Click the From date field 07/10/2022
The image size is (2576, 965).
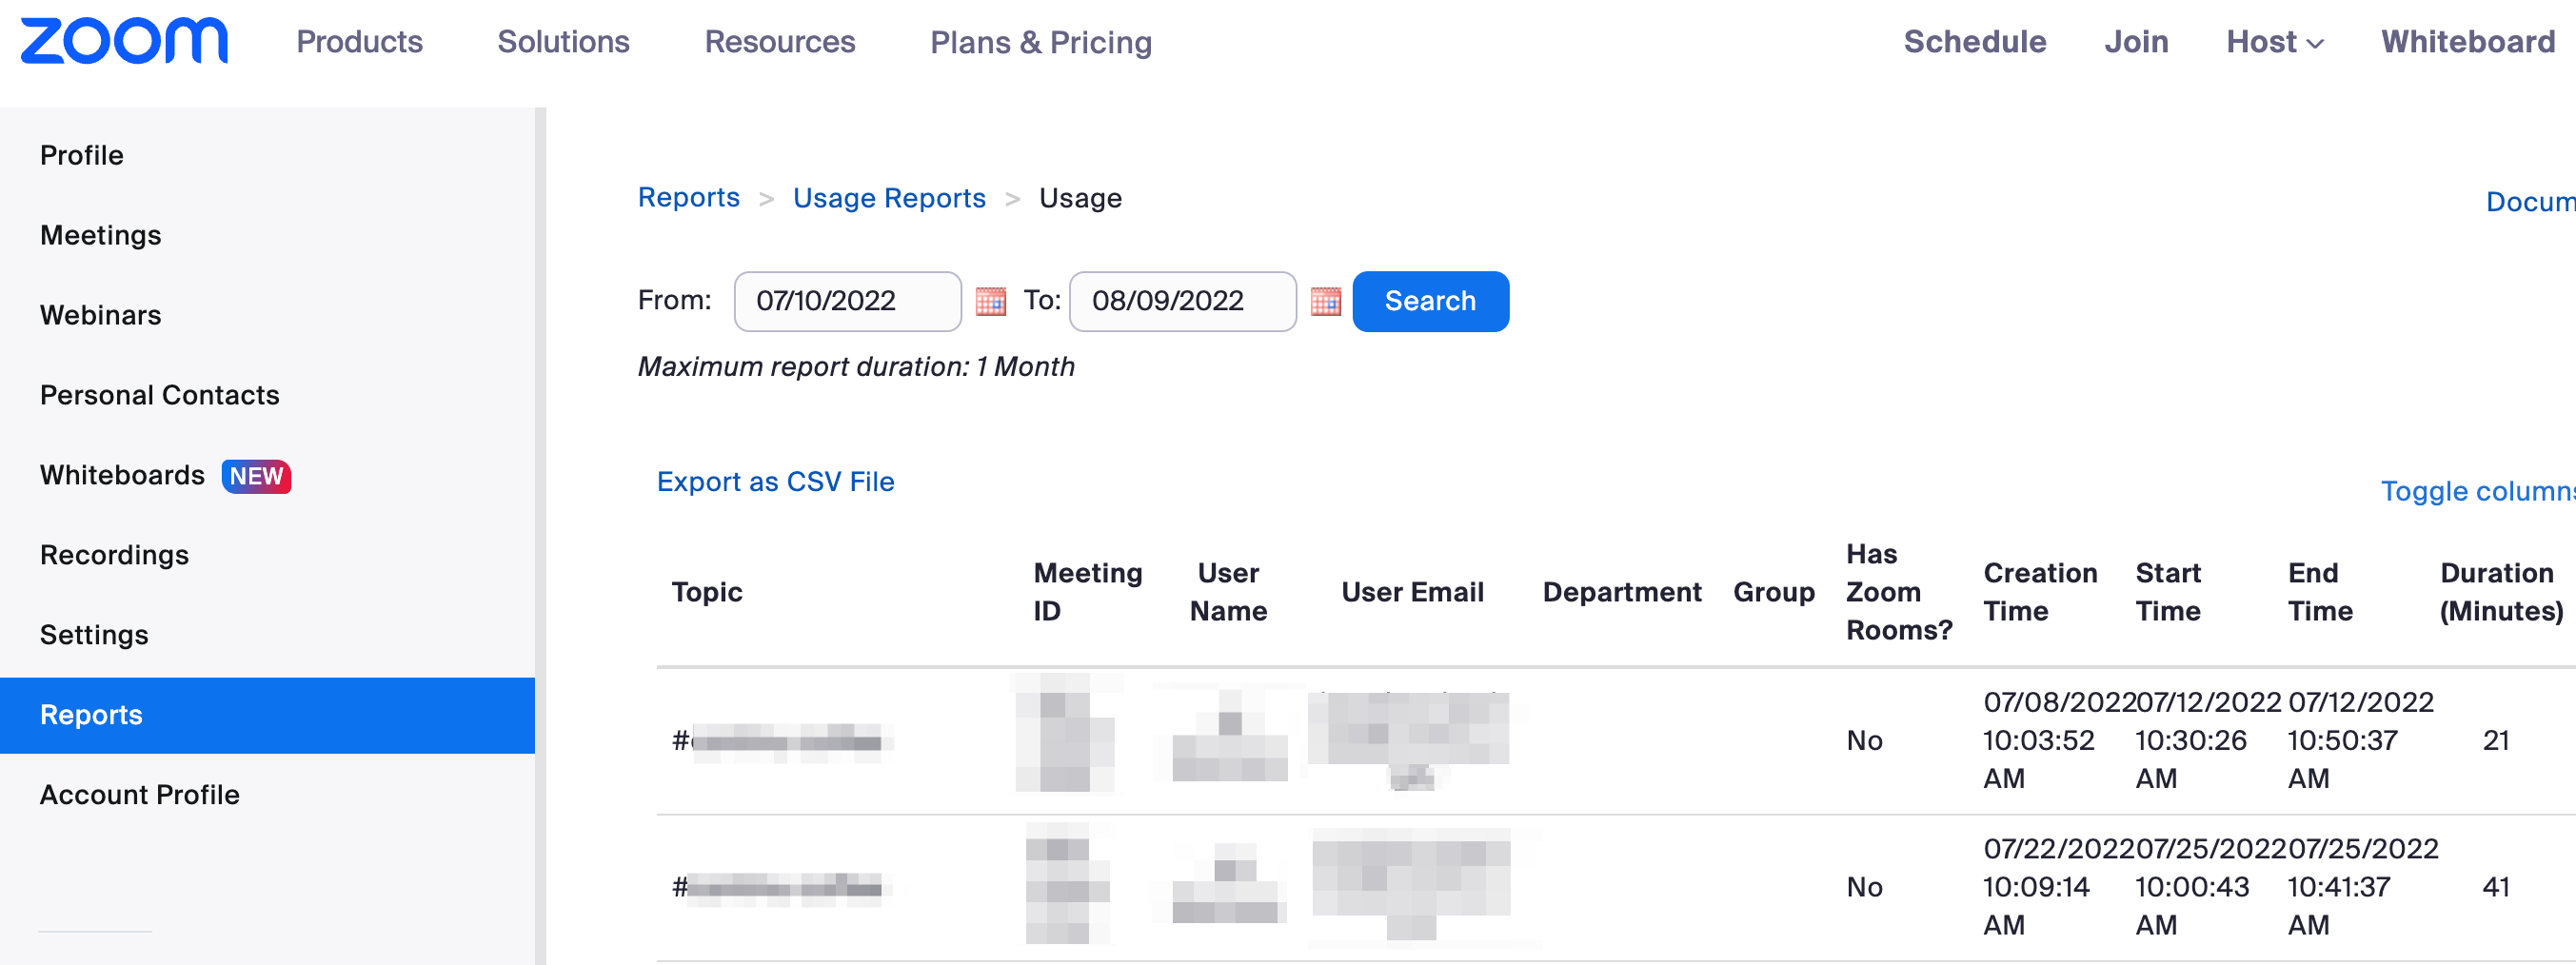click(847, 301)
